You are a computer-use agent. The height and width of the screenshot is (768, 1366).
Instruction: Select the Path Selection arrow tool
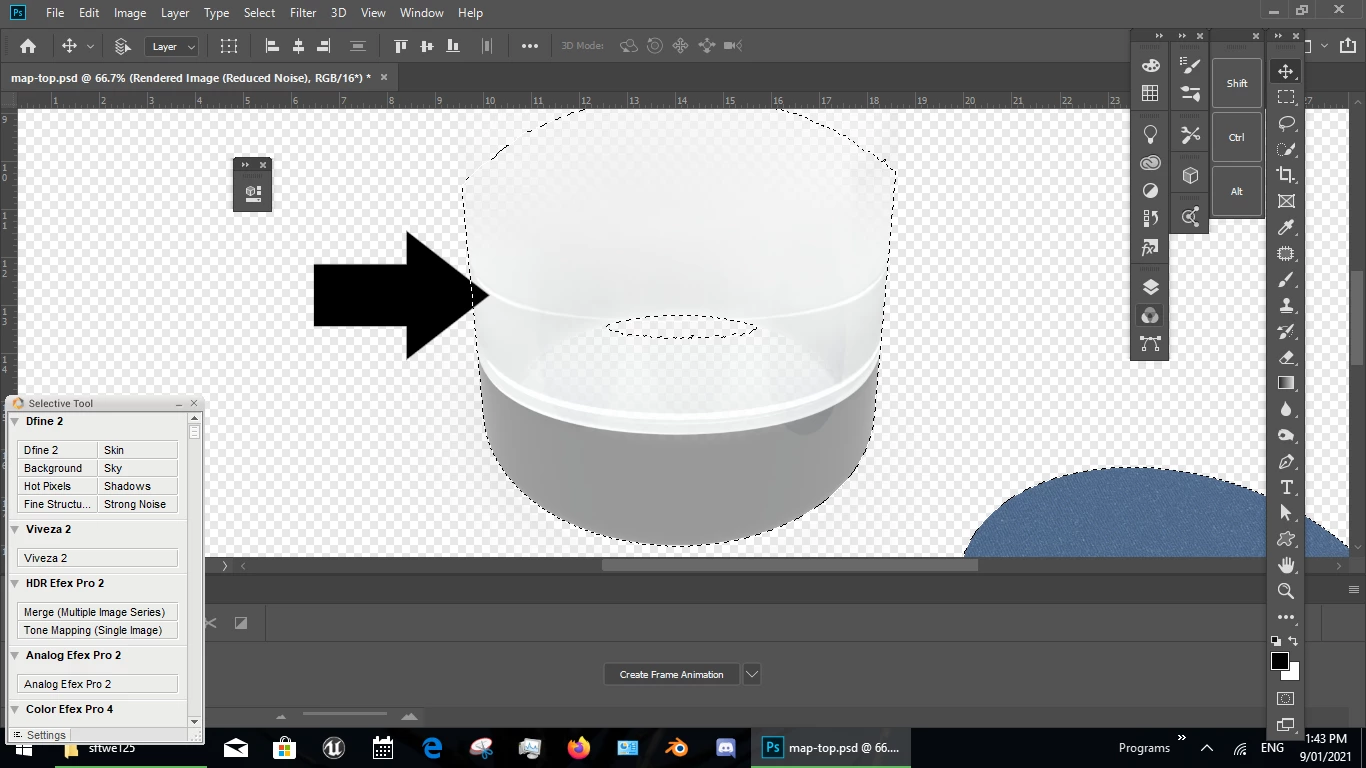(x=1286, y=513)
